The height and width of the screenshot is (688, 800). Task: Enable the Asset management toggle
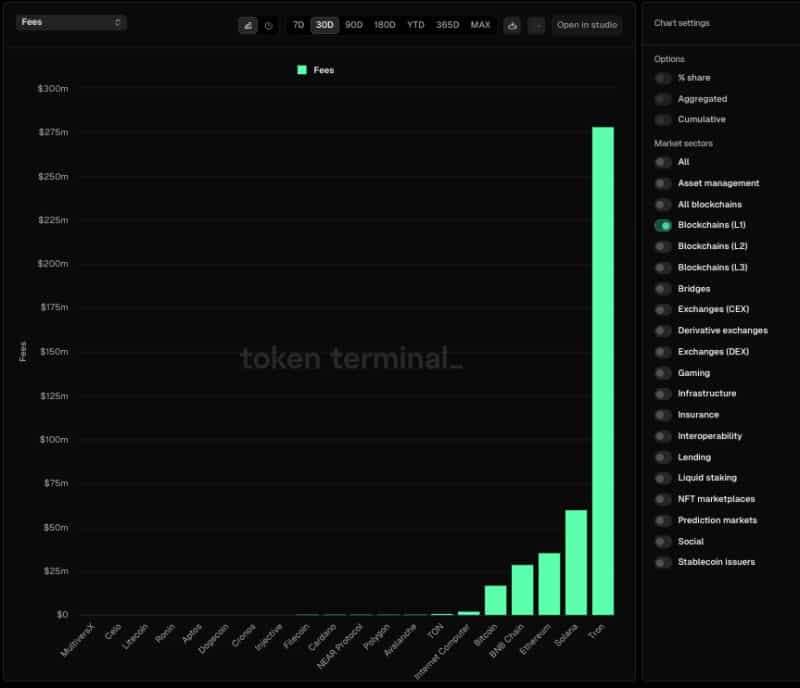663,183
